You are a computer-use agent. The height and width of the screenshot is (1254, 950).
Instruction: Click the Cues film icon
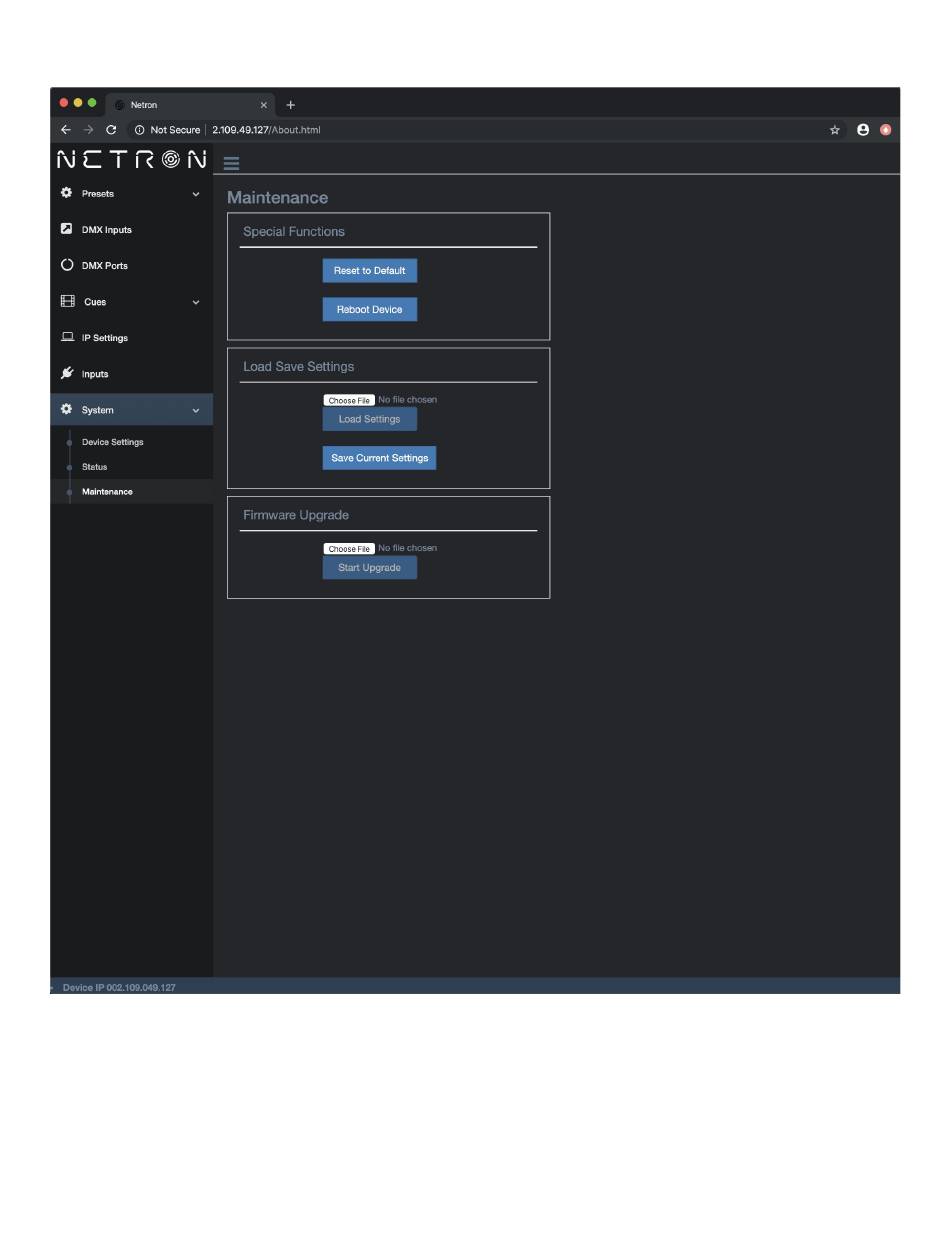(67, 301)
